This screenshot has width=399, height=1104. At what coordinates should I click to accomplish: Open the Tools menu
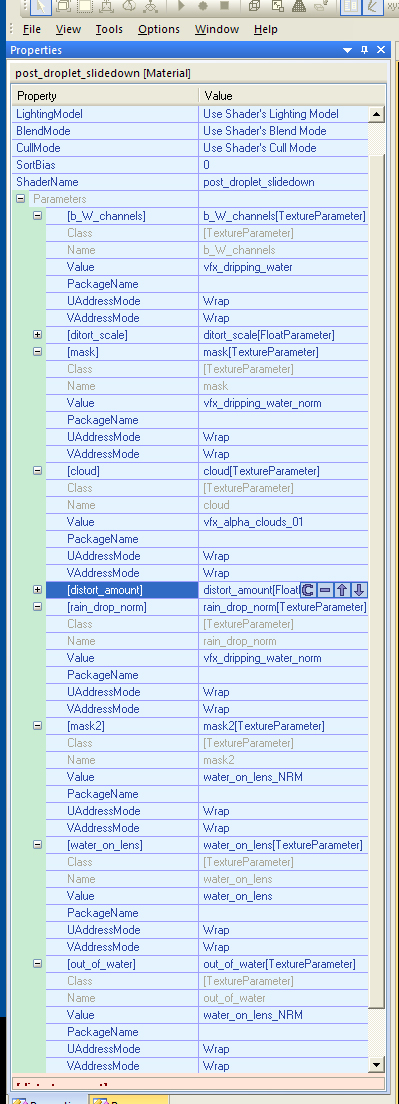109,30
